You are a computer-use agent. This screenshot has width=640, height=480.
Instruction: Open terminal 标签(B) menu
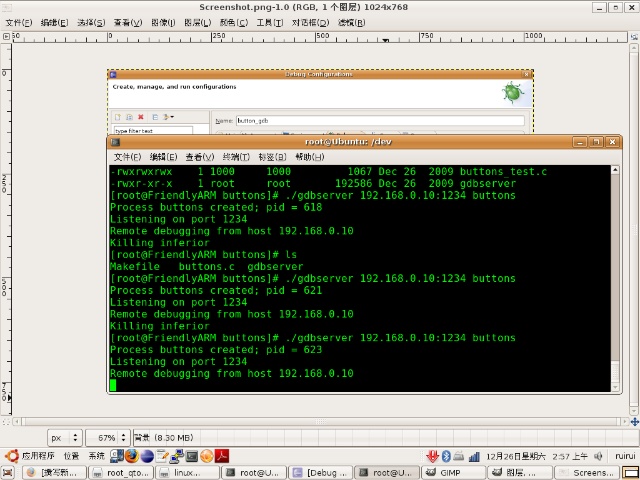(x=272, y=157)
